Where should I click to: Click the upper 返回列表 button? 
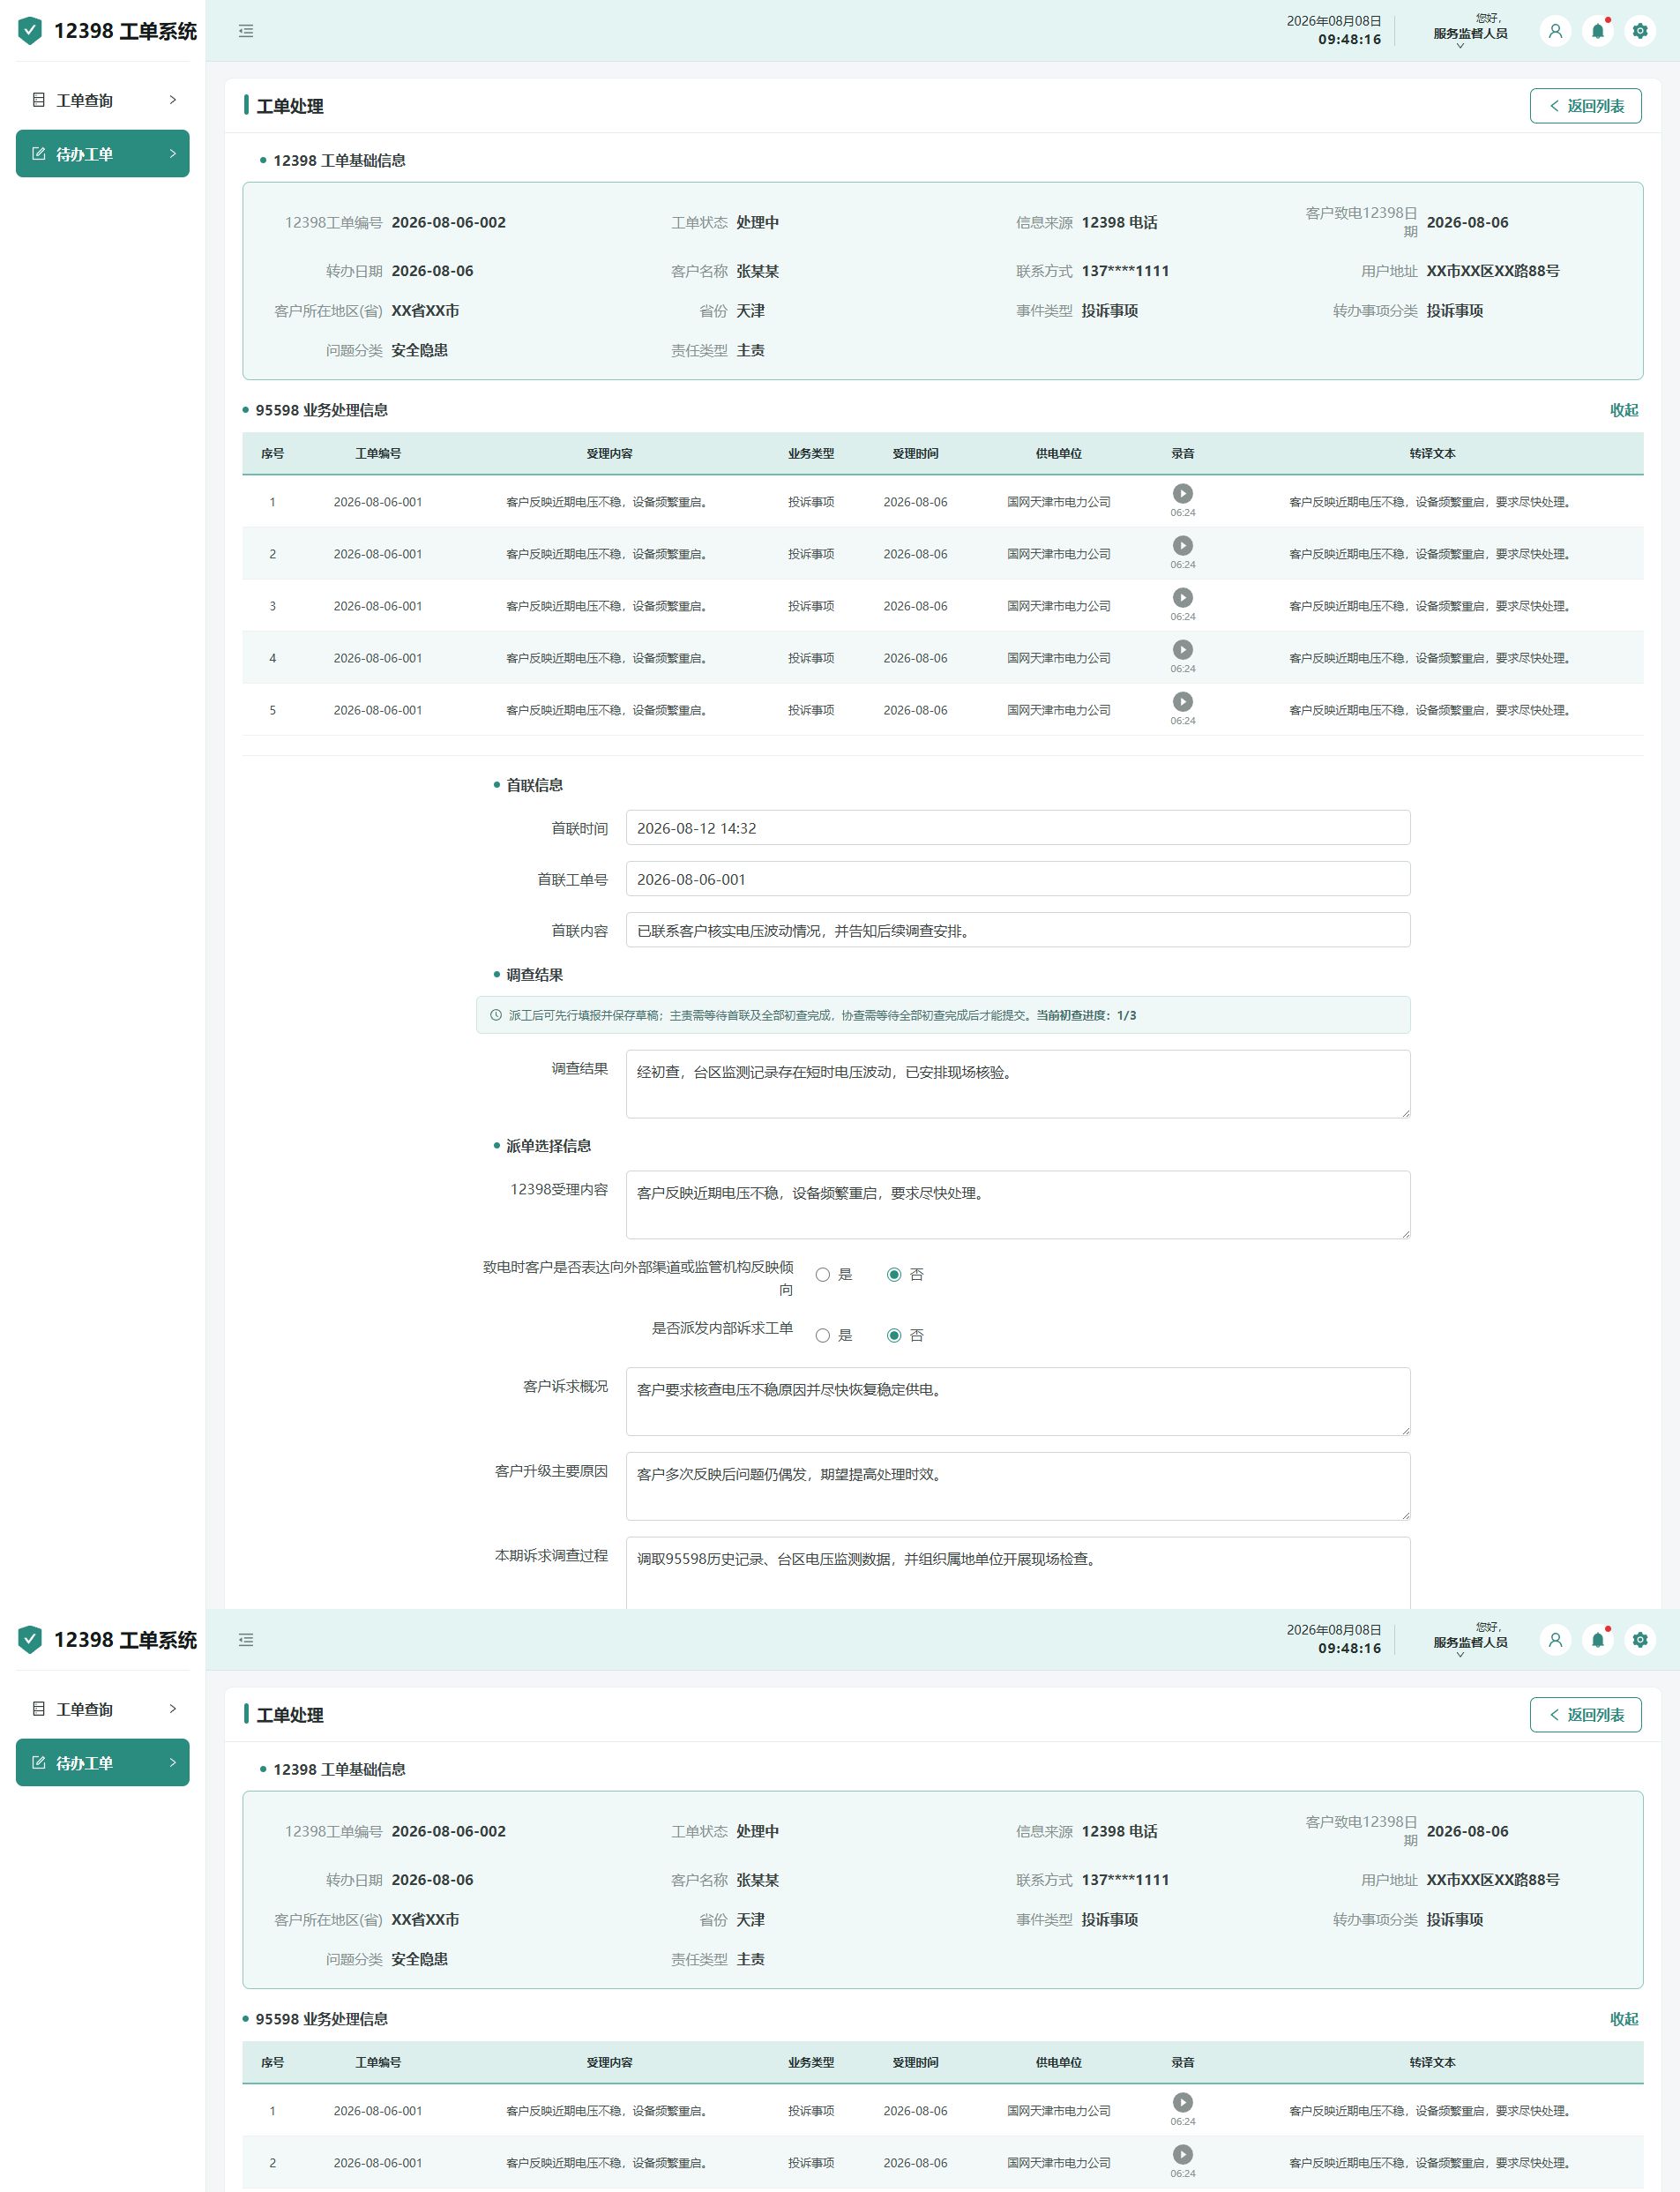click(x=1585, y=106)
